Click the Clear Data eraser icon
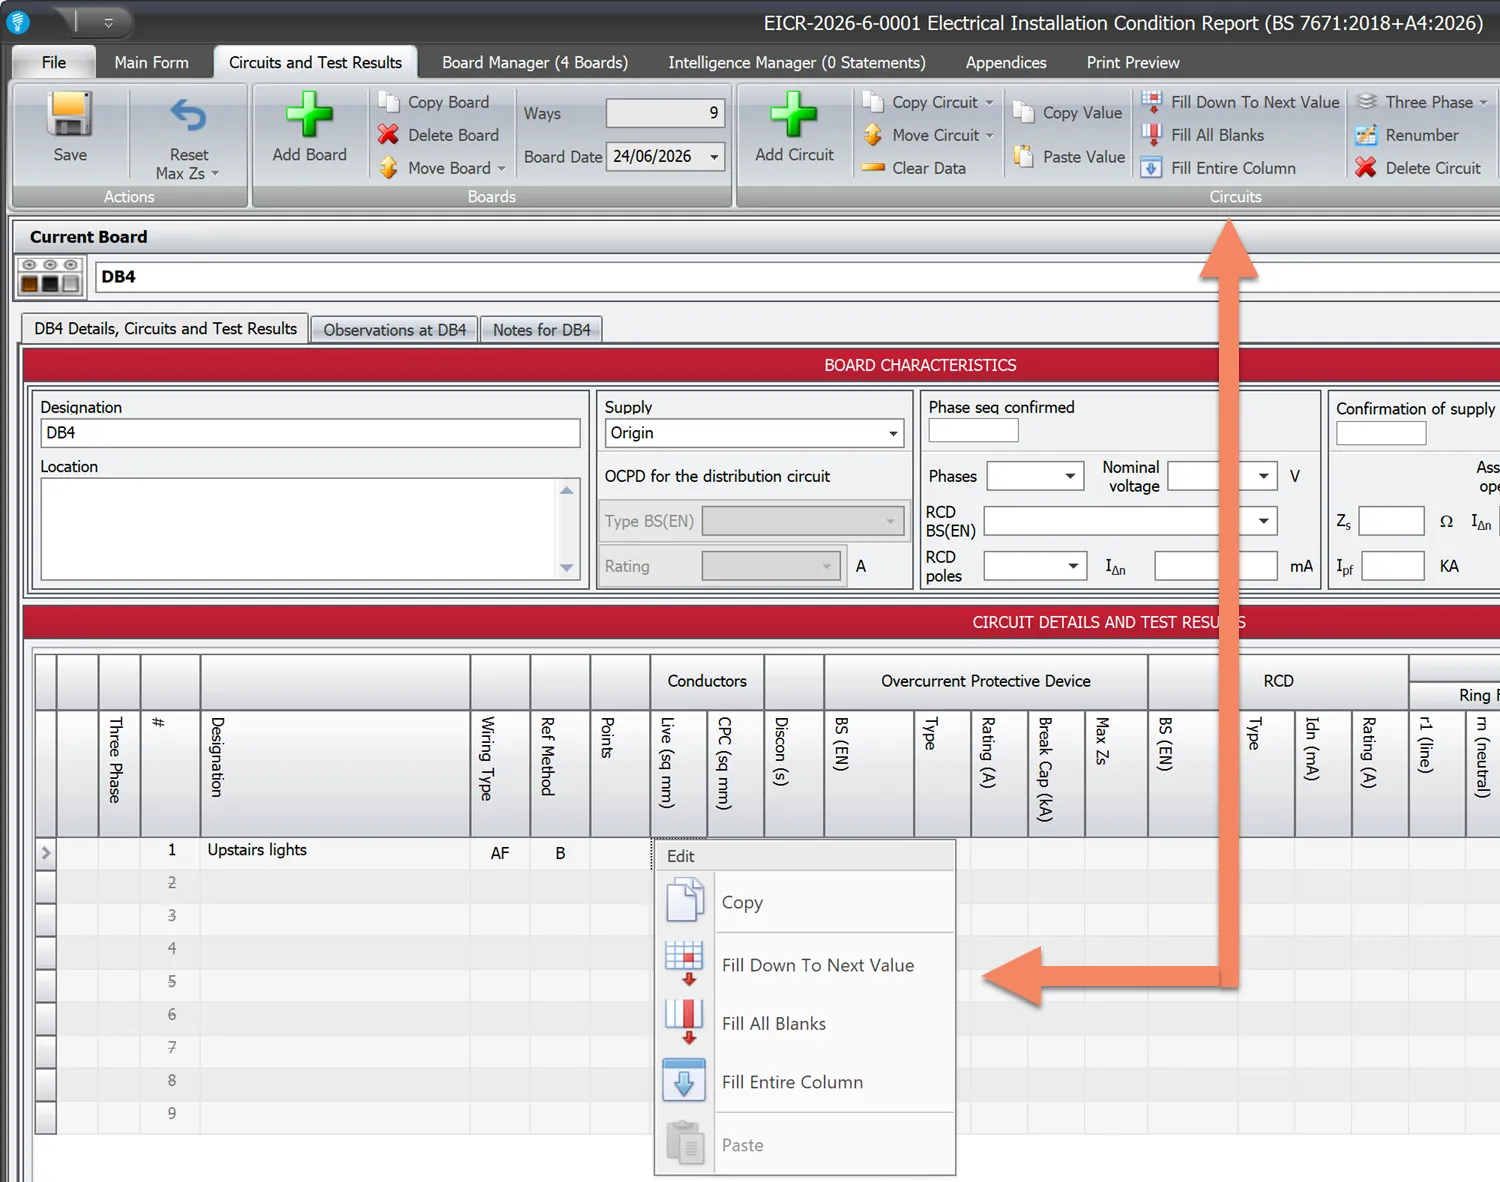 (x=873, y=167)
